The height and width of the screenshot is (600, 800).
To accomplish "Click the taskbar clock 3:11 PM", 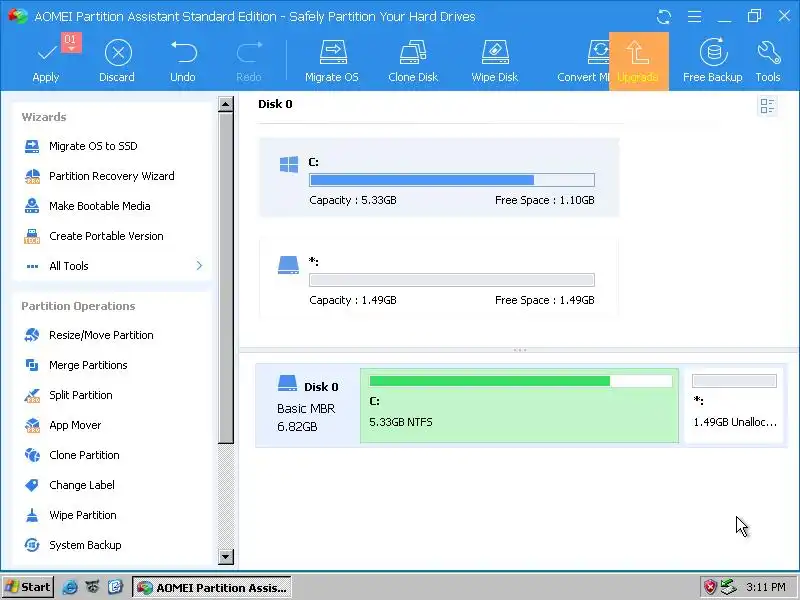I will coord(766,587).
